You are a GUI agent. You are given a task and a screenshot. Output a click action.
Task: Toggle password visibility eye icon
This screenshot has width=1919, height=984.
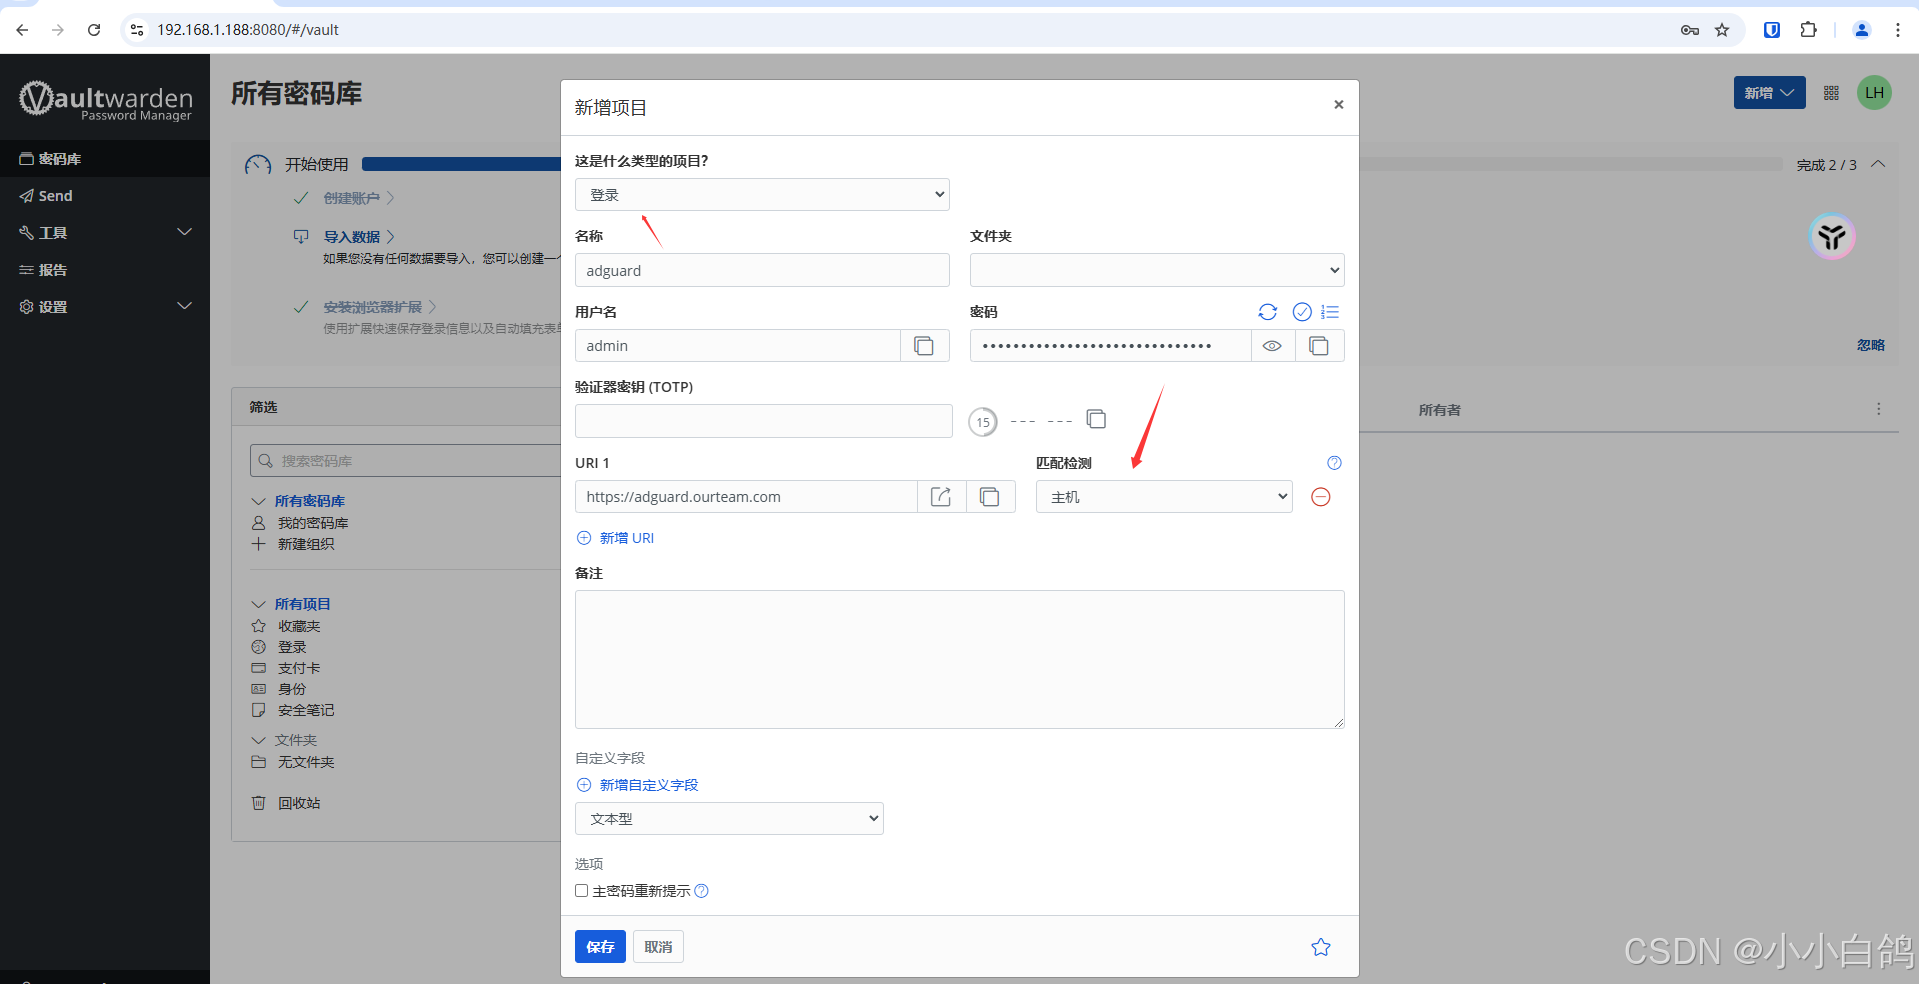pyautogui.click(x=1272, y=346)
